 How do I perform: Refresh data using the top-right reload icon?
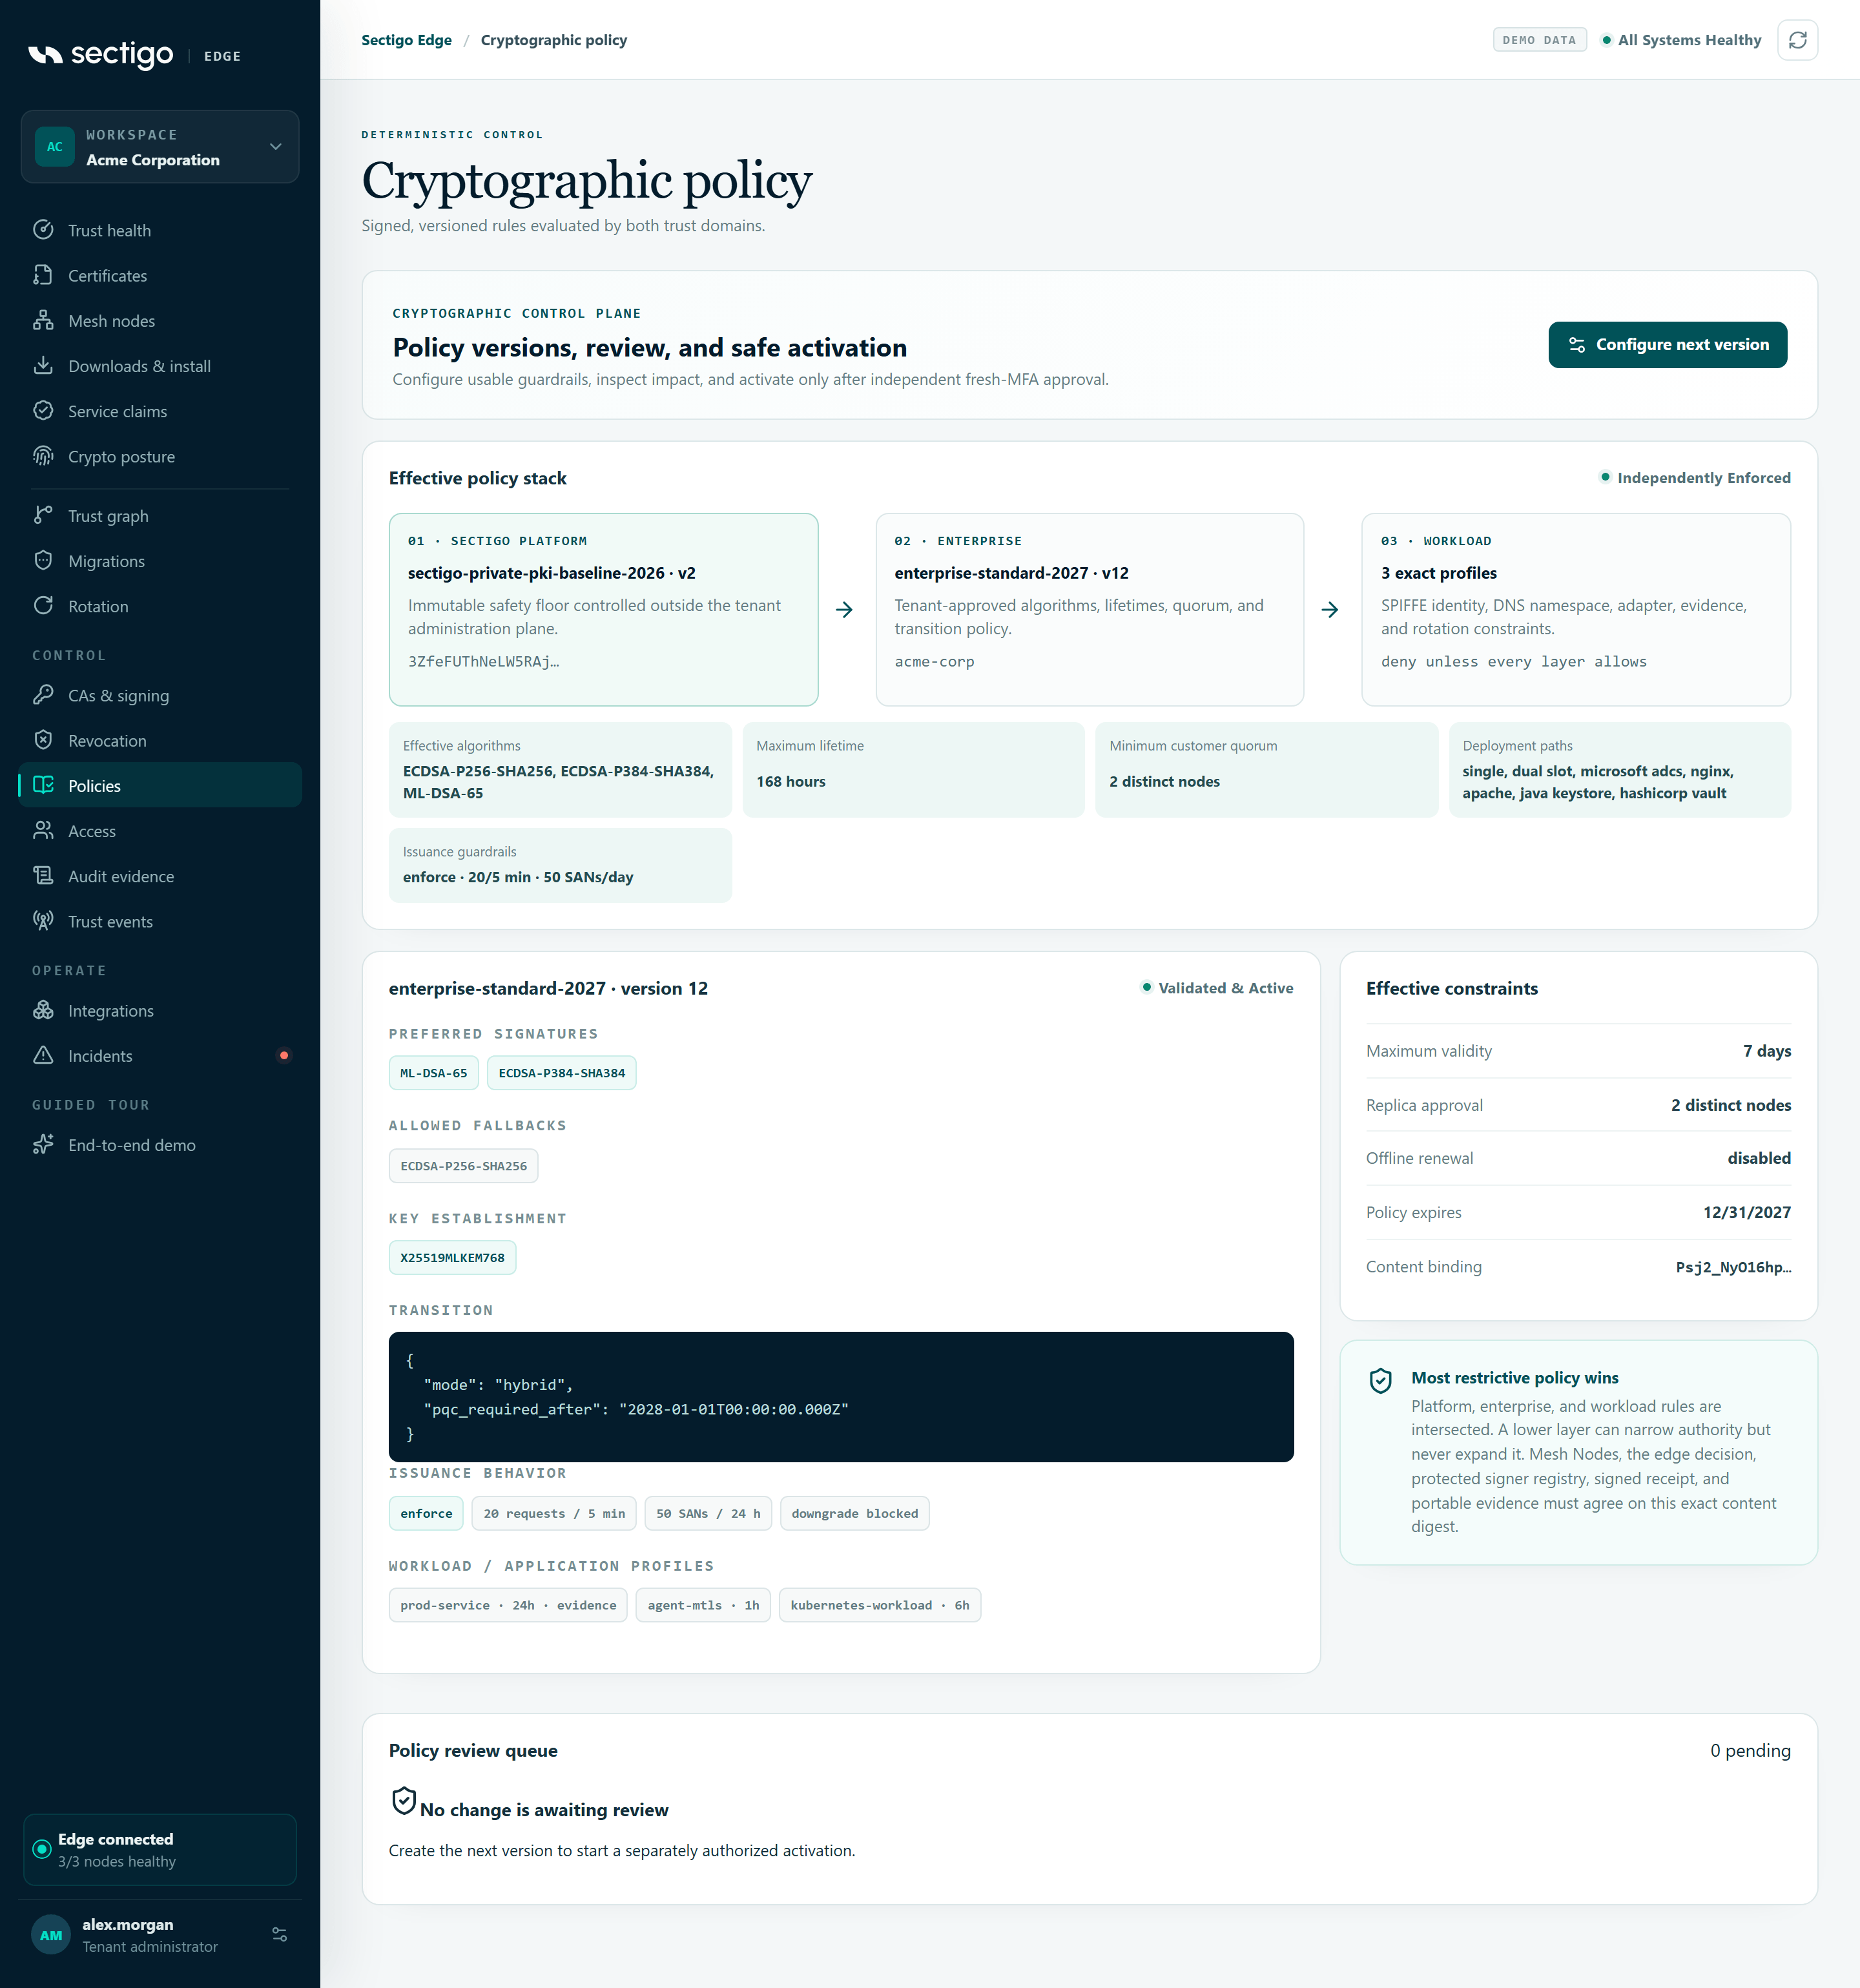click(x=1797, y=40)
